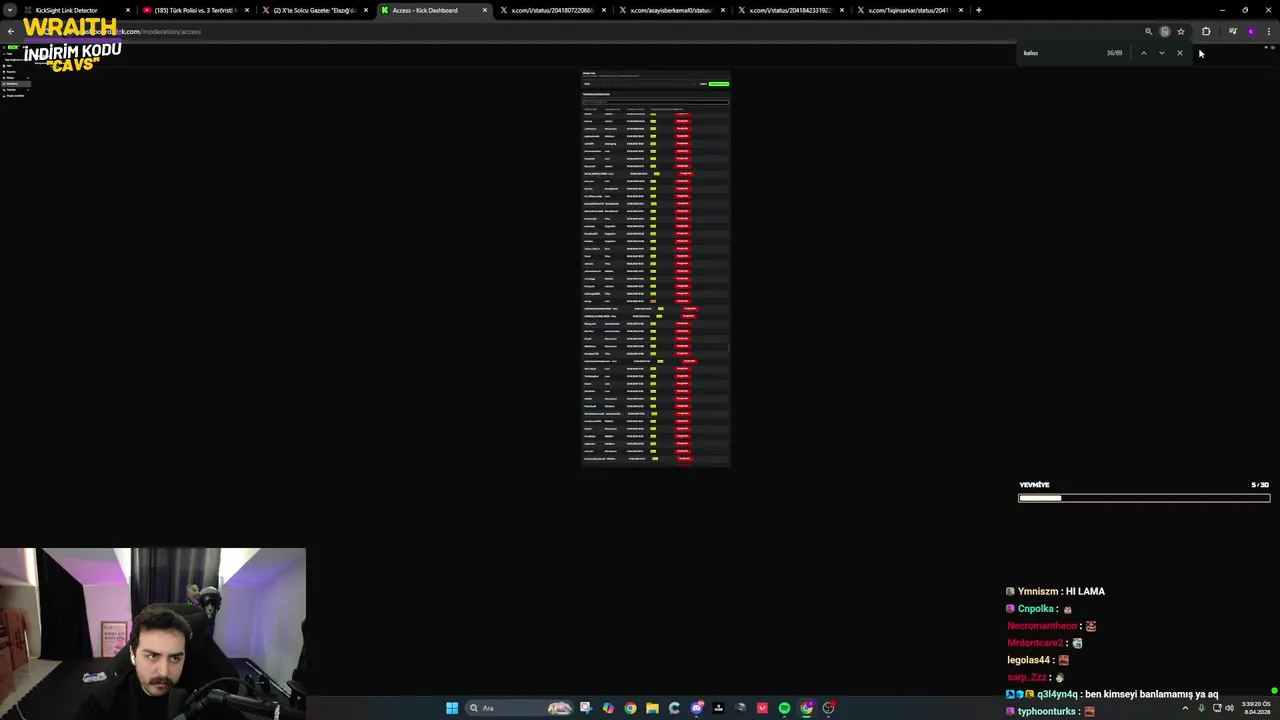Image resolution: width=1280 pixels, height=720 pixels.
Task: Show hidden system tray icons
Action: (x=1185, y=708)
